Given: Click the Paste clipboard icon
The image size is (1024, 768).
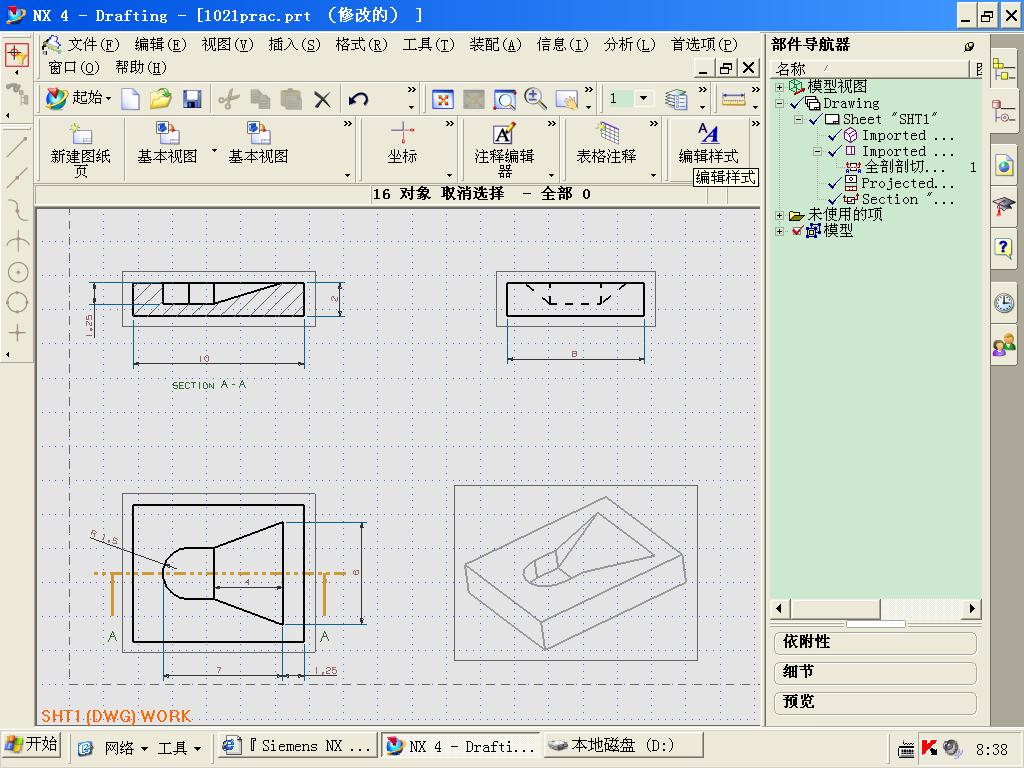Looking at the screenshot, I should point(291,99).
